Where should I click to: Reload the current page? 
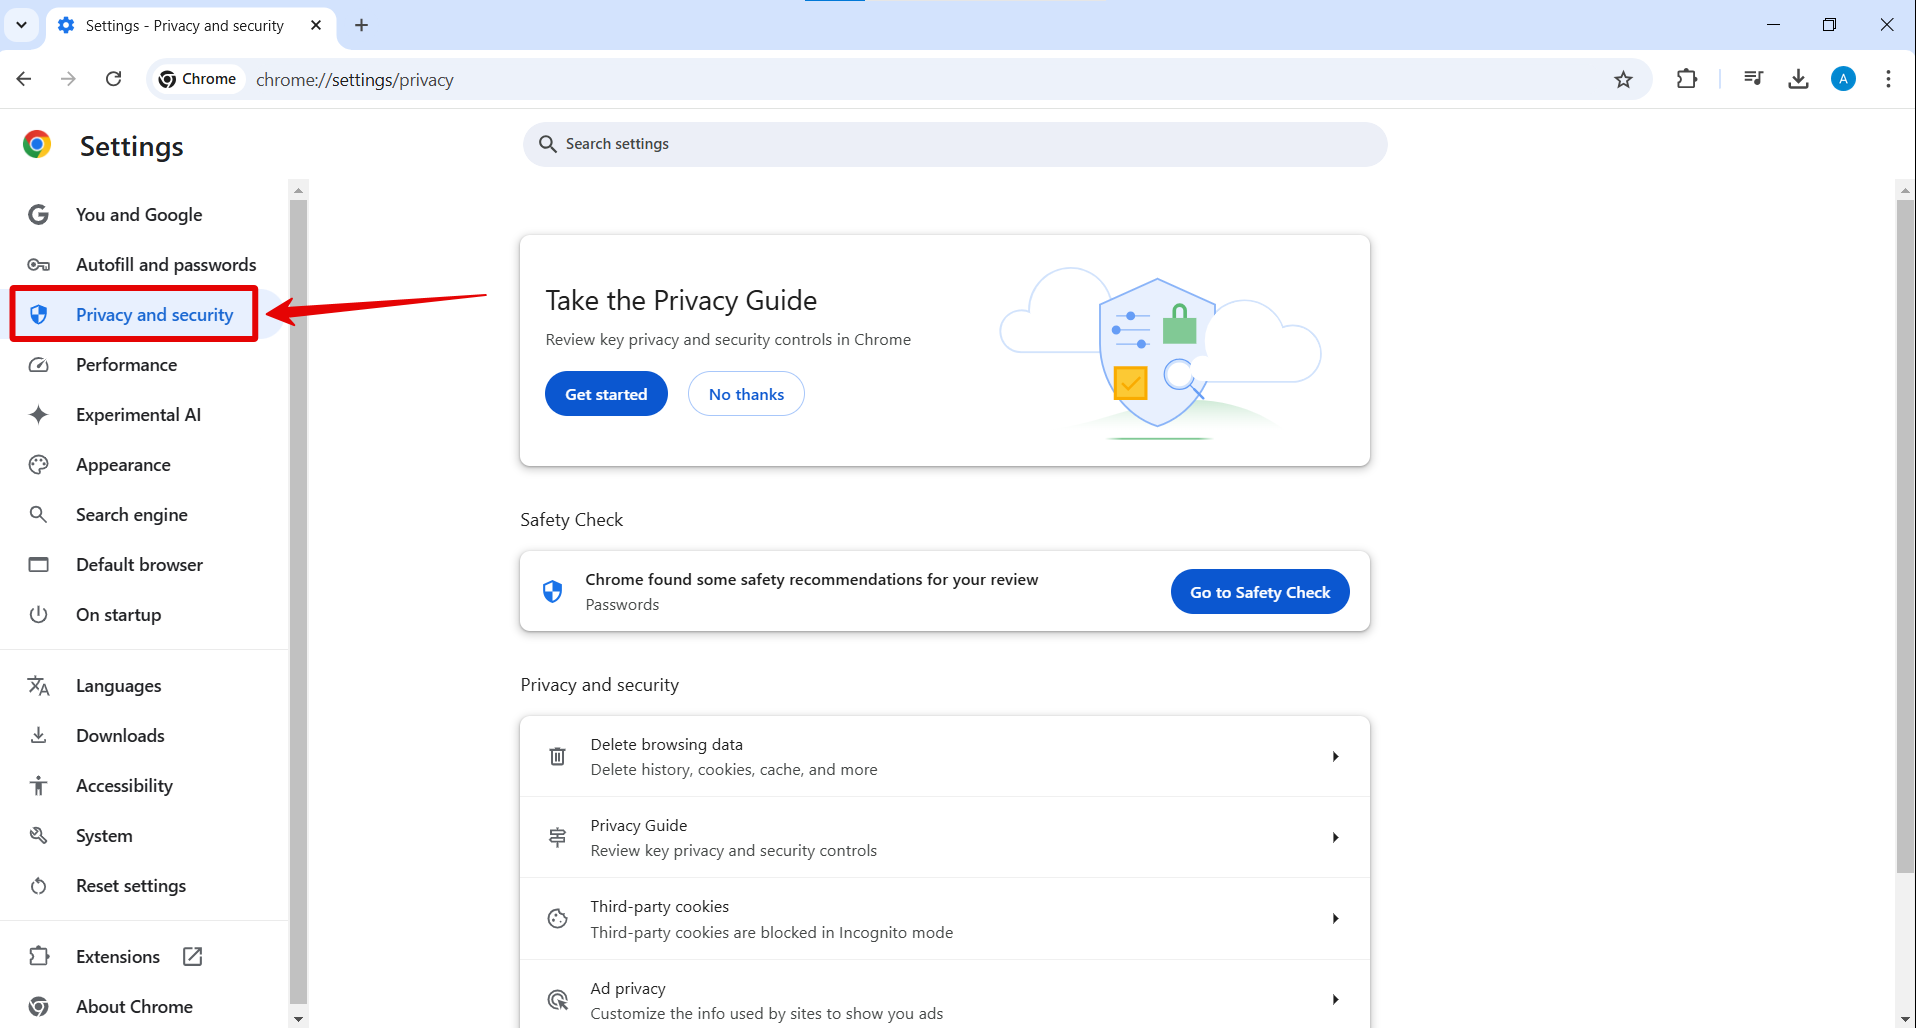click(114, 79)
